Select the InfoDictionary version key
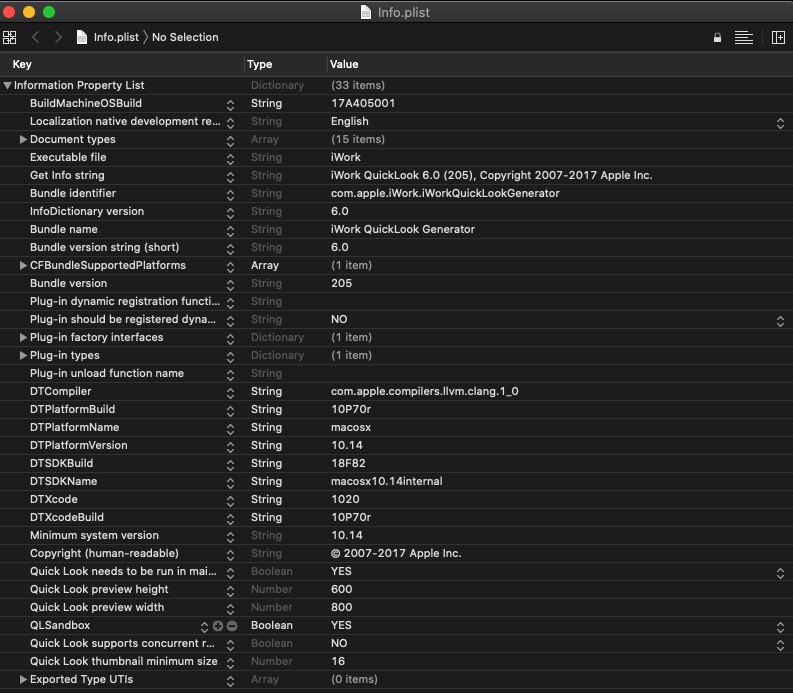Image resolution: width=793 pixels, height=693 pixels. click(x=87, y=211)
